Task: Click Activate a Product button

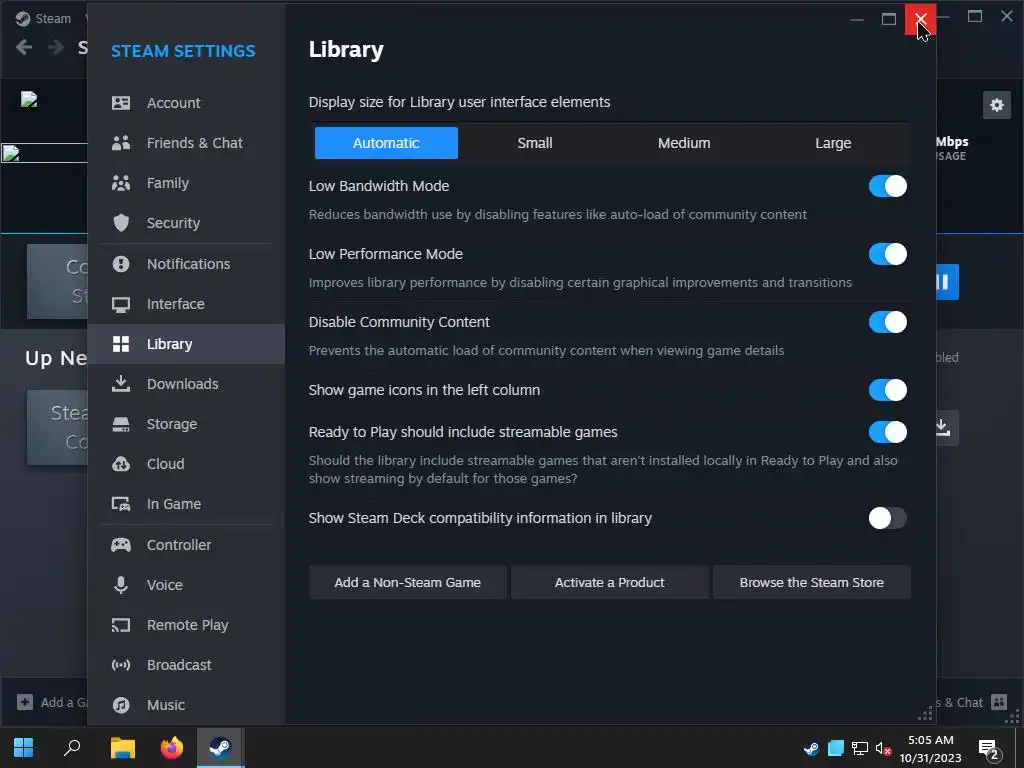Action: 609,583
